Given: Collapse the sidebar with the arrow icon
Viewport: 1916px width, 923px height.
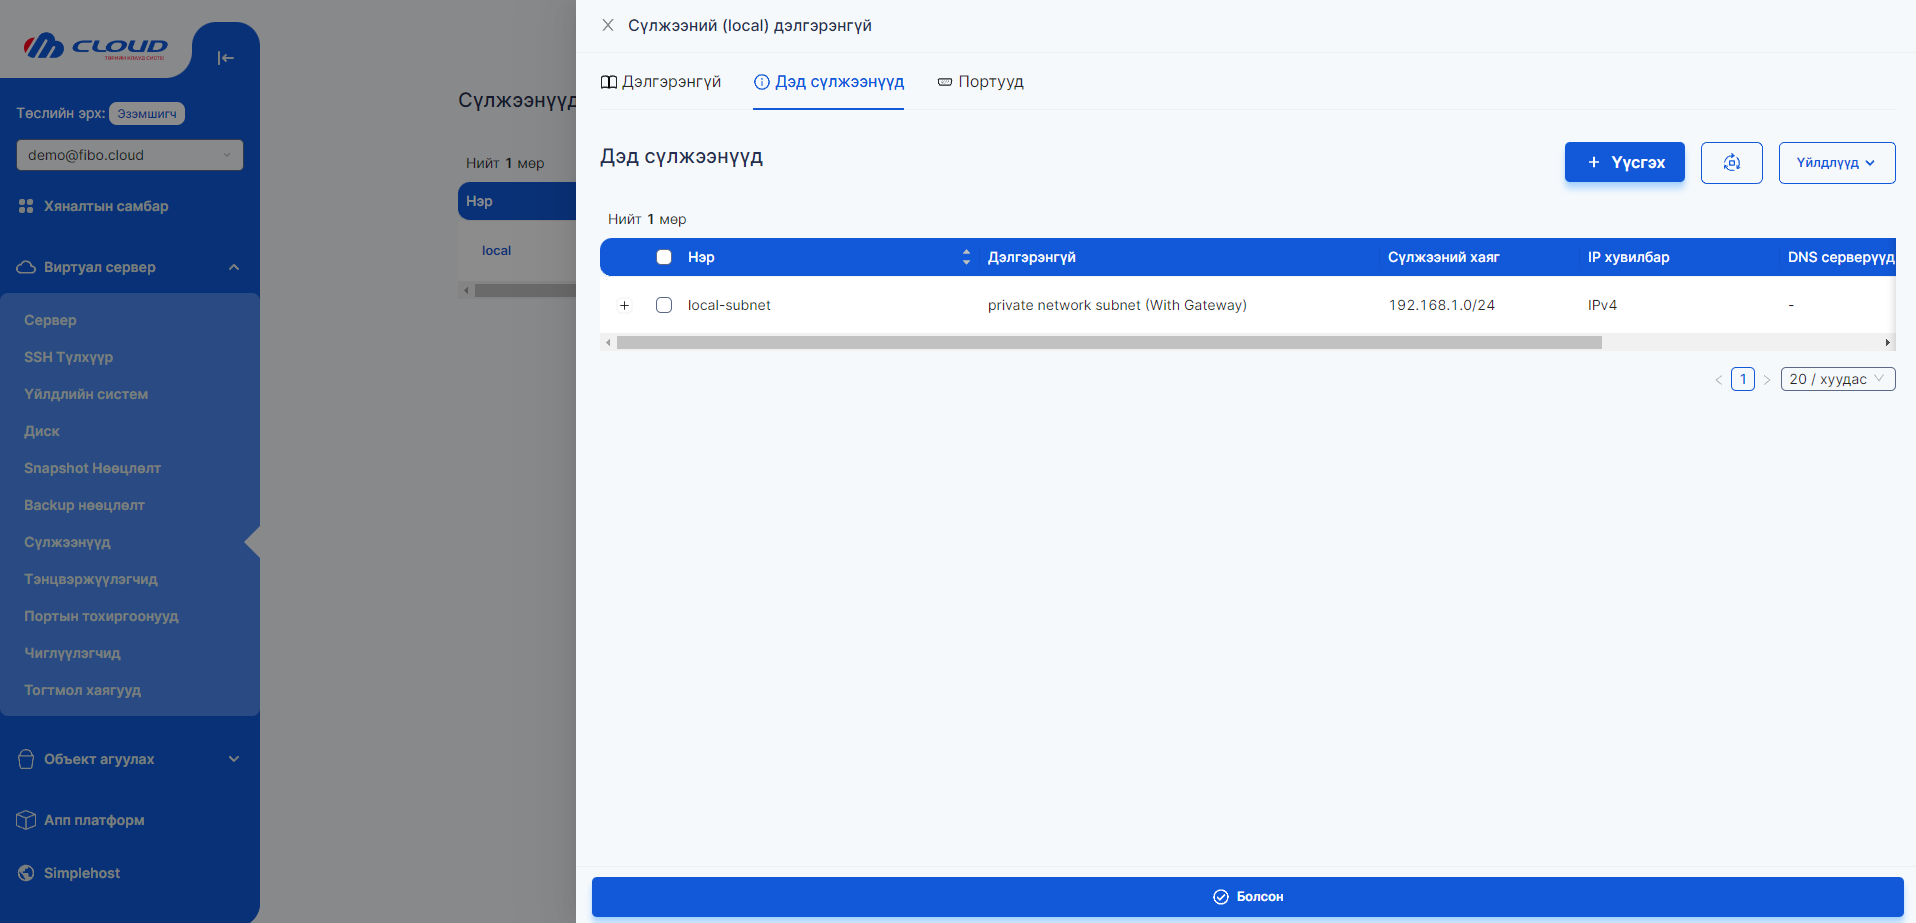Looking at the screenshot, I should point(225,58).
